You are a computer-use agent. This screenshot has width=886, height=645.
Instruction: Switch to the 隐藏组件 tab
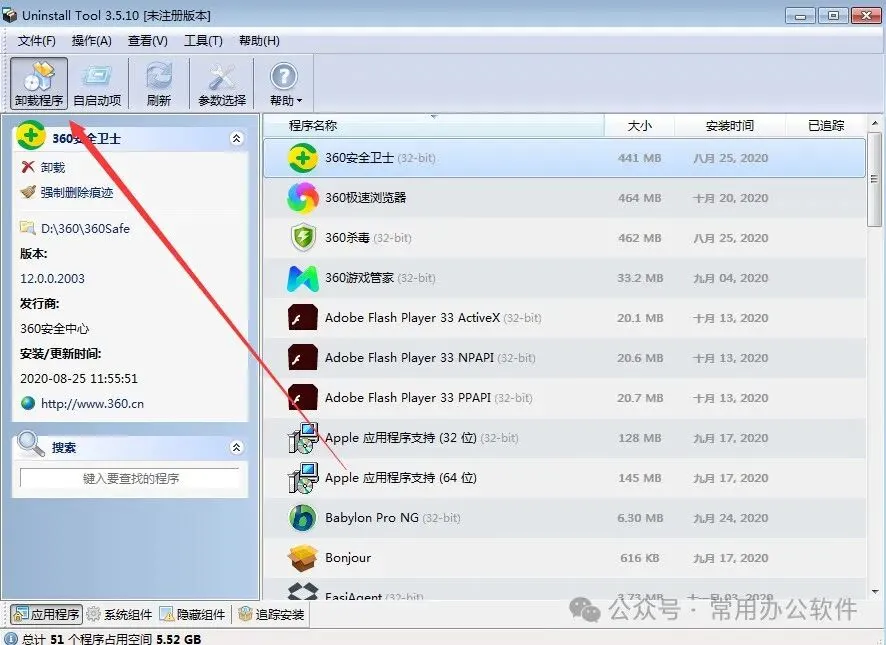coord(193,614)
